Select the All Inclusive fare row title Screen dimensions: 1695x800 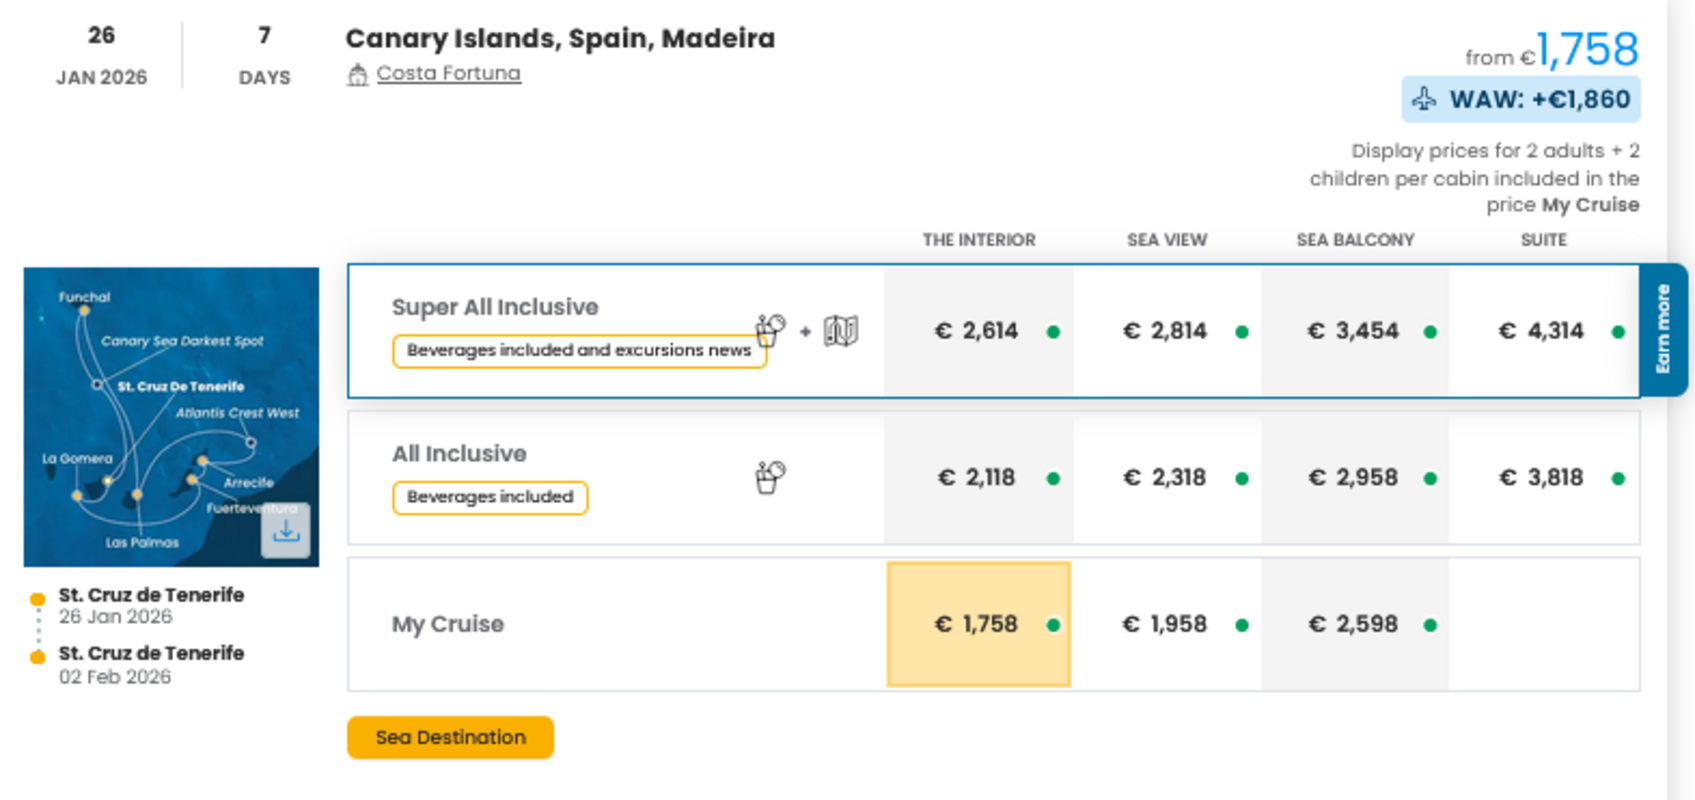click(459, 454)
